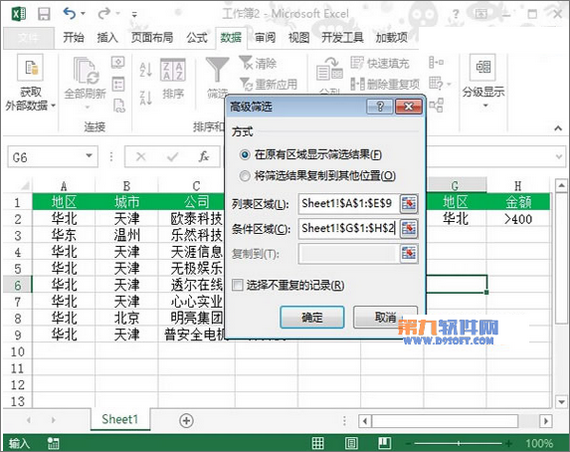Click the zoom slider in status bar
The height and width of the screenshot is (452, 570).
point(459,443)
